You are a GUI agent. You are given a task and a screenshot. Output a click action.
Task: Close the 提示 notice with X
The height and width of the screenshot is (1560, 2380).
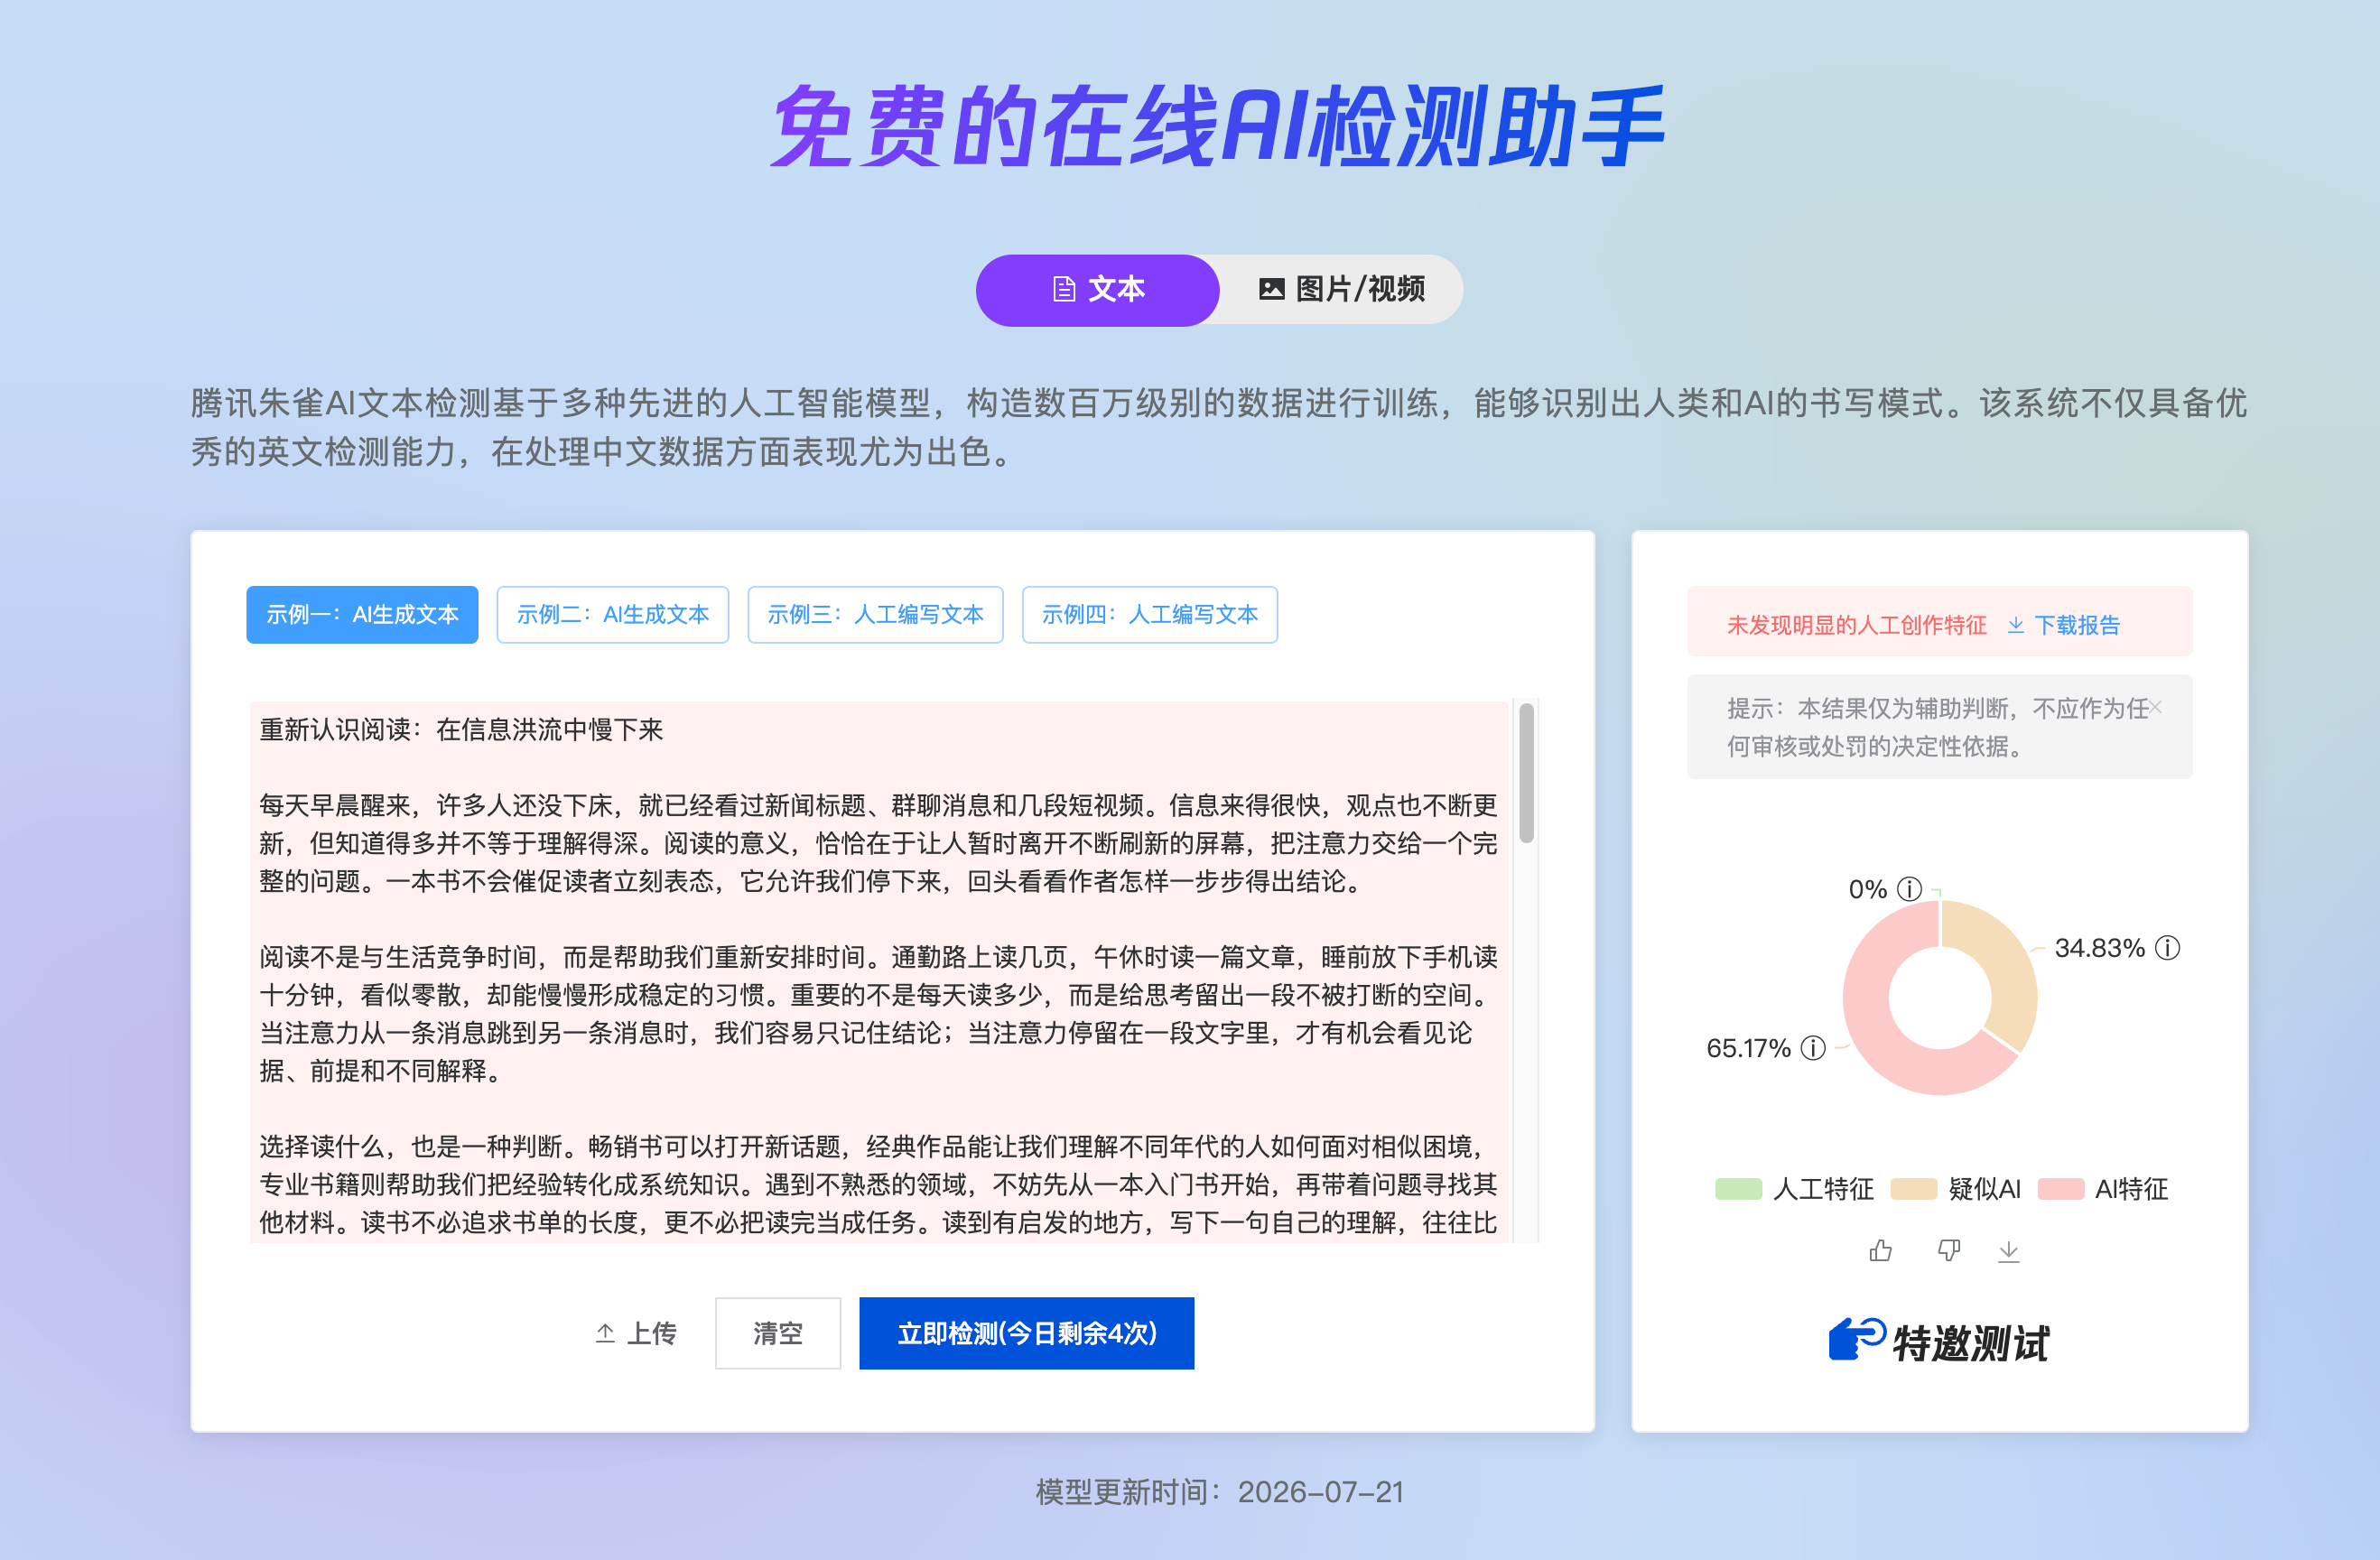point(2155,707)
